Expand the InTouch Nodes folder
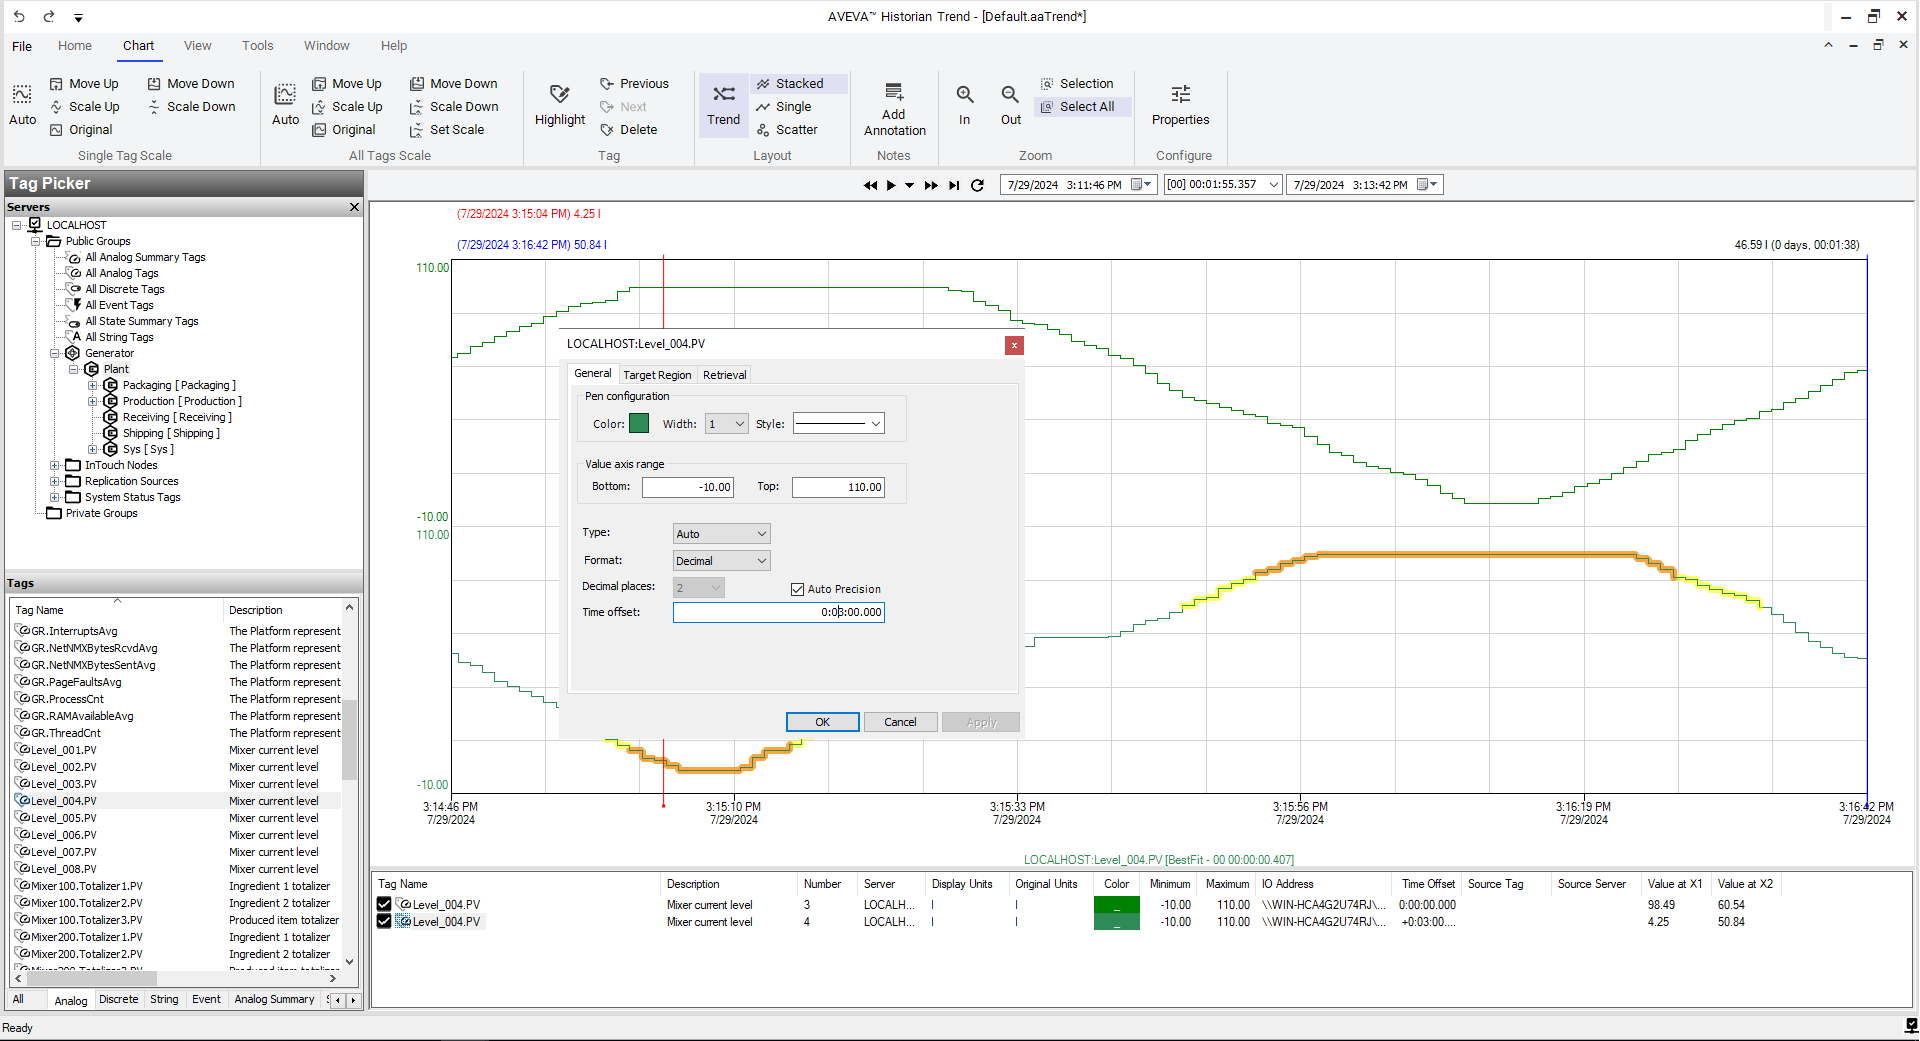Viewport: 1920px width, 1041px height. 55,465
